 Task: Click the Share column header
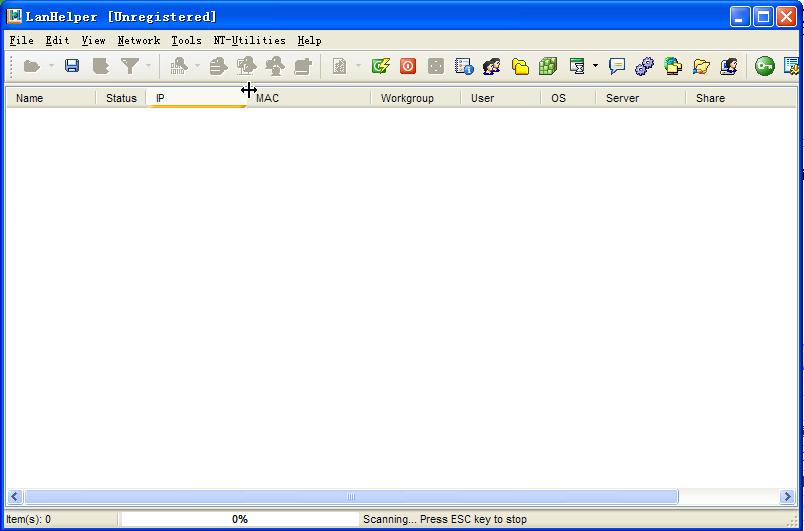(x=741, y=98)
